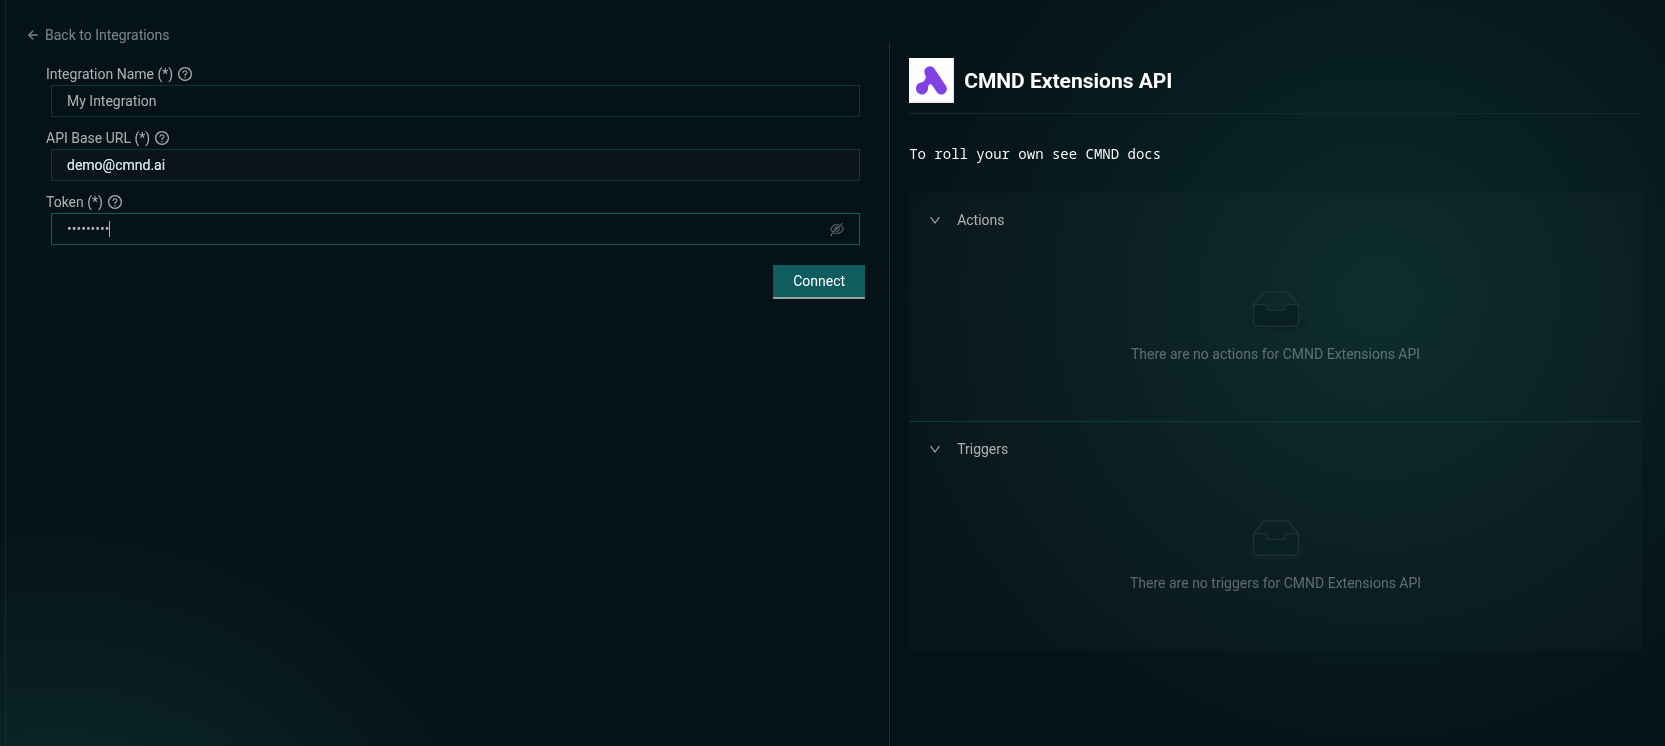Click 'To roll your own see CMND docs' text
This screenshot has height=746, width=1665.
(1035, 154)
